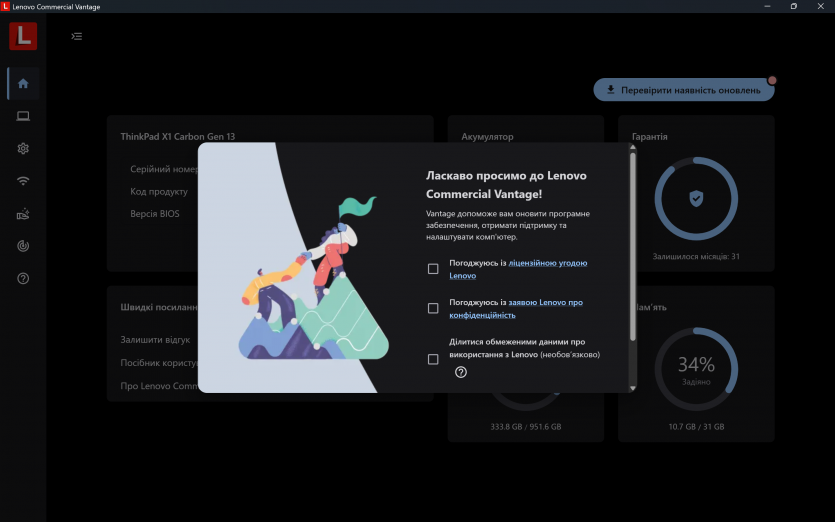
Task: Open the settings gear in sidebar
Action: (x=23, y=148)
